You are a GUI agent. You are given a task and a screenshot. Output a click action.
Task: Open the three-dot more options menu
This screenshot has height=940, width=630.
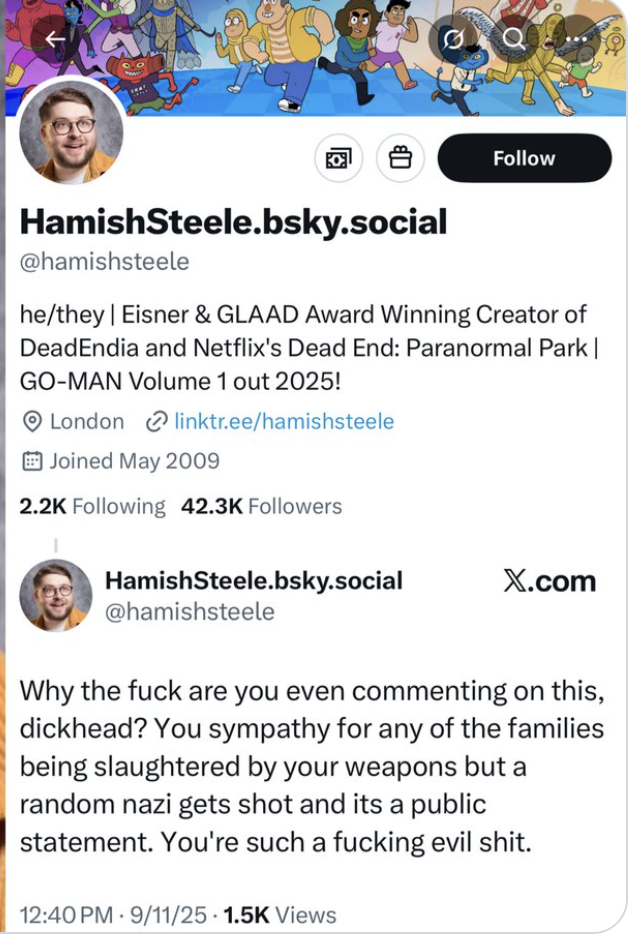pos(578,40)
